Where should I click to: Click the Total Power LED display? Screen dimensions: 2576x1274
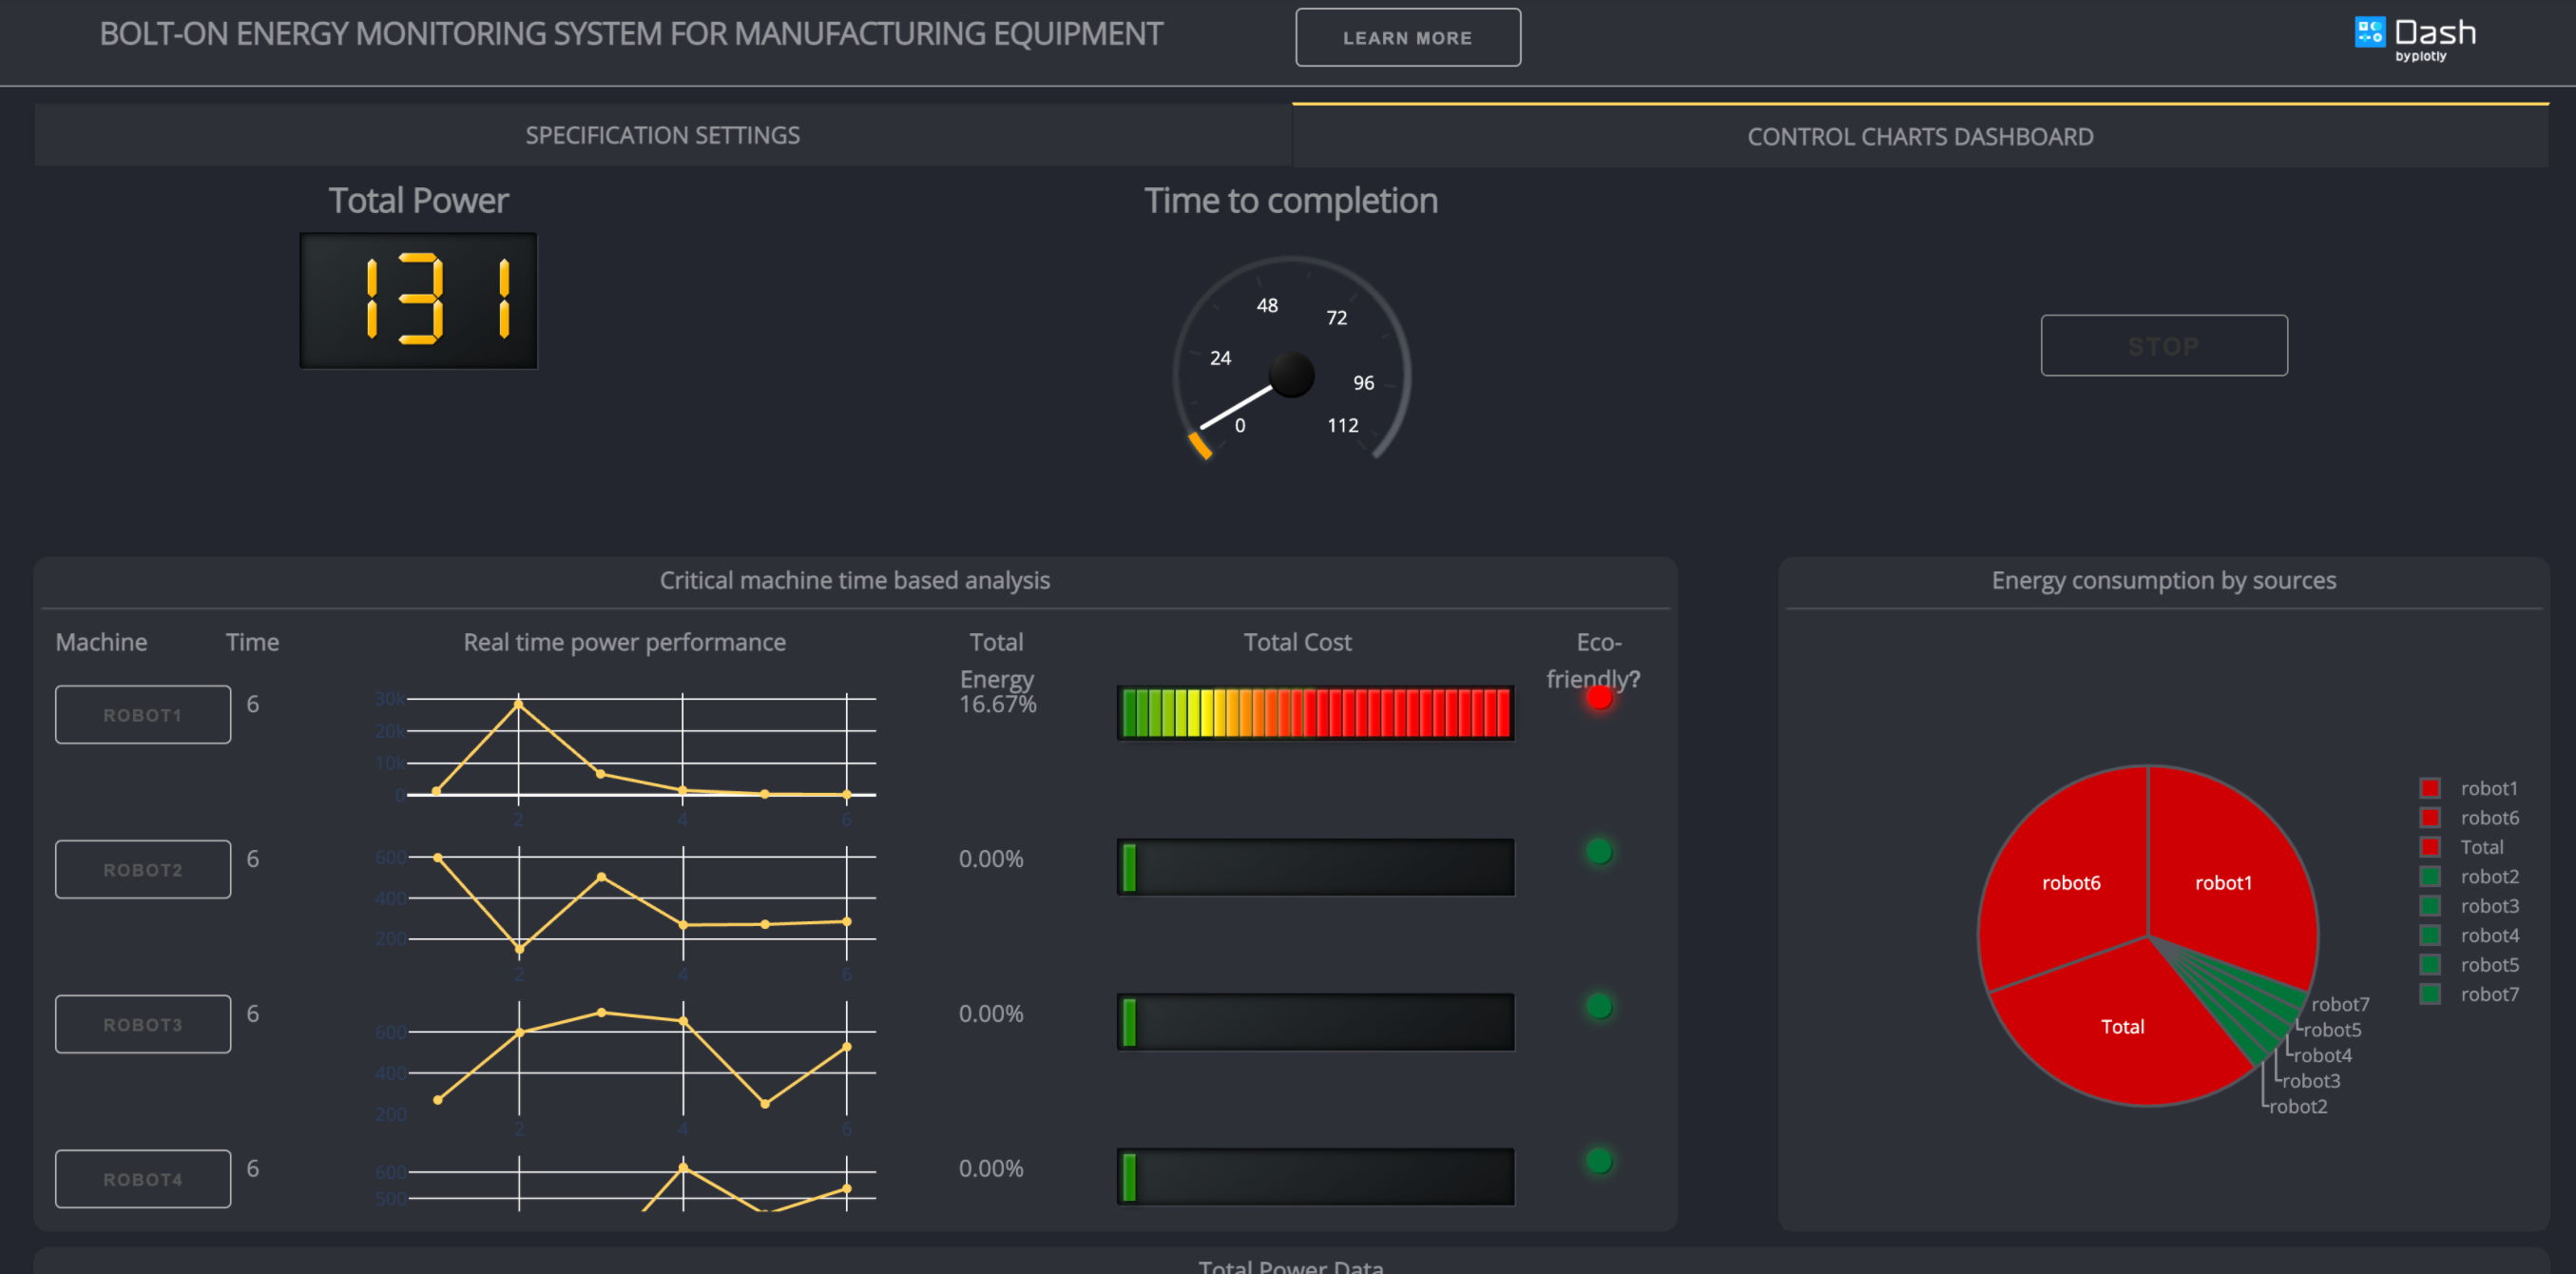click(x=418, y=300)
